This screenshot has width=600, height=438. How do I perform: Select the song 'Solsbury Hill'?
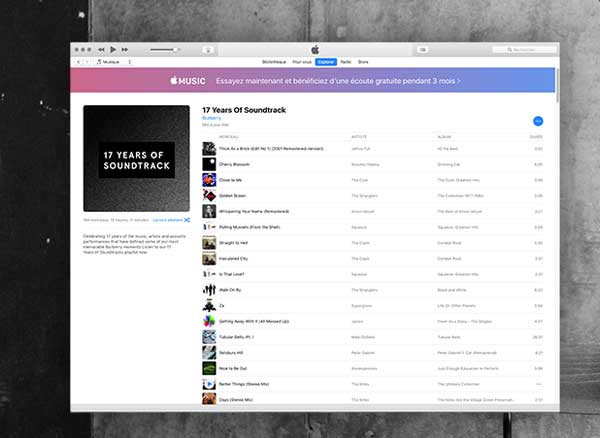tap(231, 353)
